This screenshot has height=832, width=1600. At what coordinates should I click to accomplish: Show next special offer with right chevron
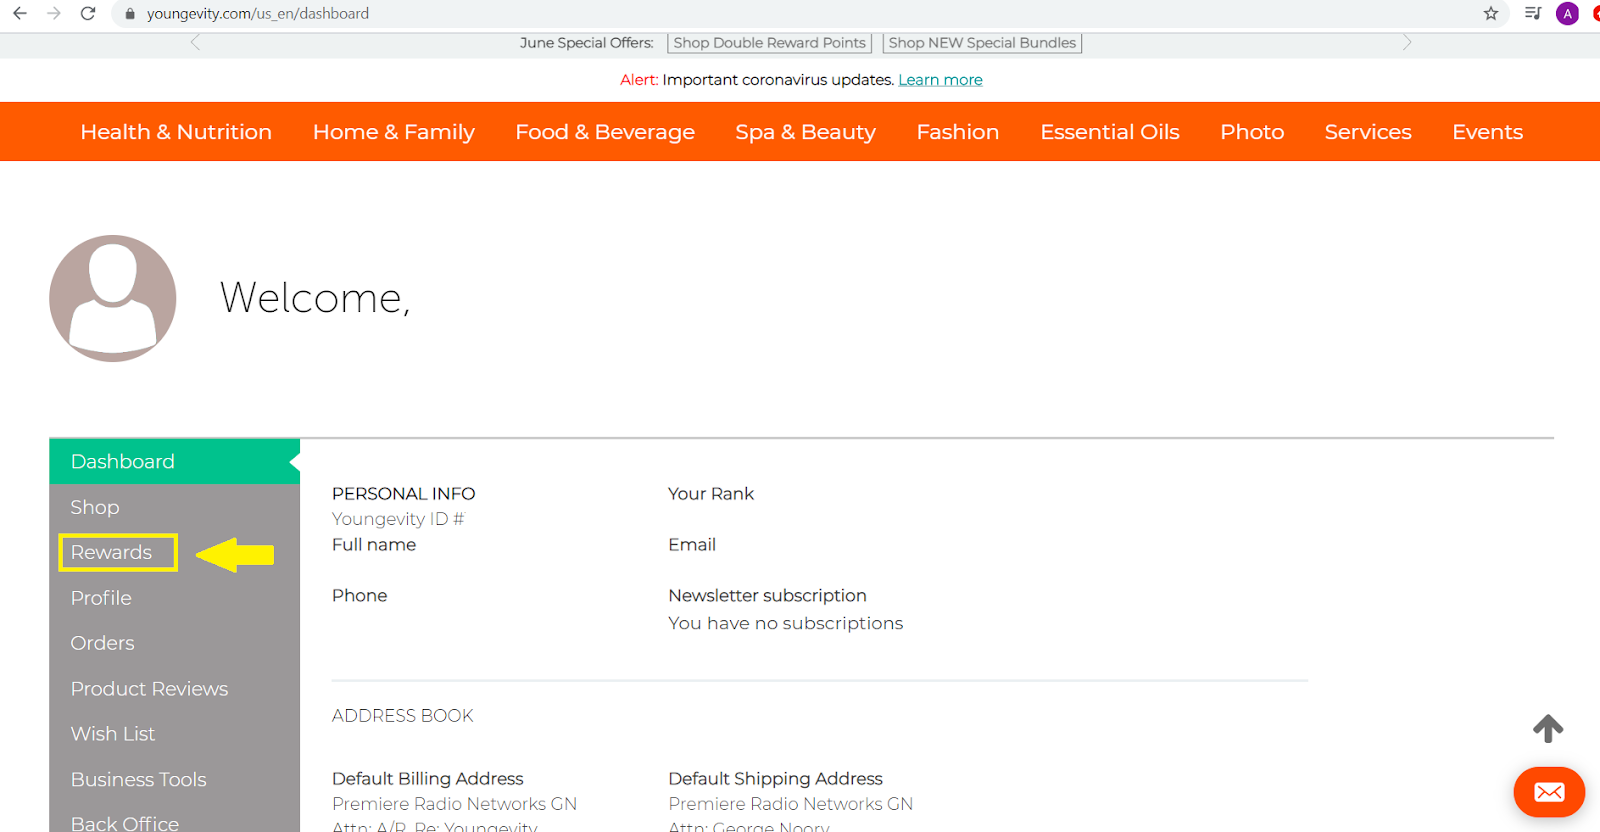coord(1407,42)
